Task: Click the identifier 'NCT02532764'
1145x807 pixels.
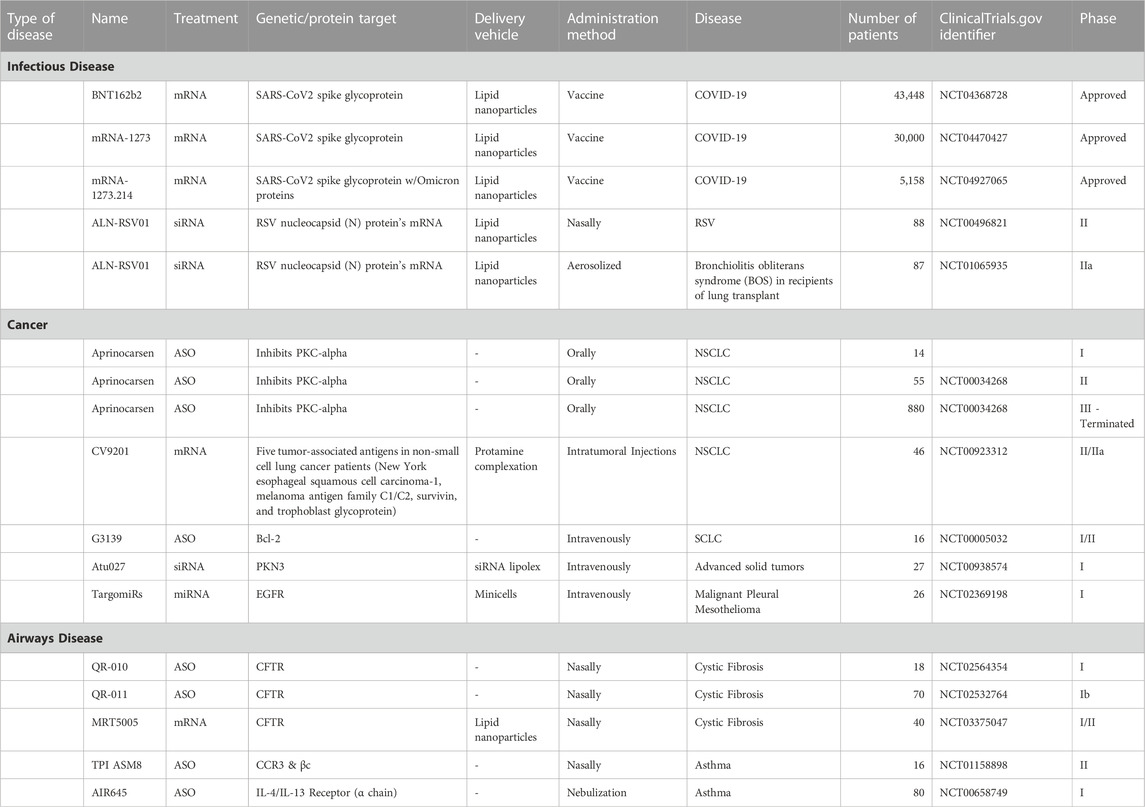Action: (x=973, y=695)
